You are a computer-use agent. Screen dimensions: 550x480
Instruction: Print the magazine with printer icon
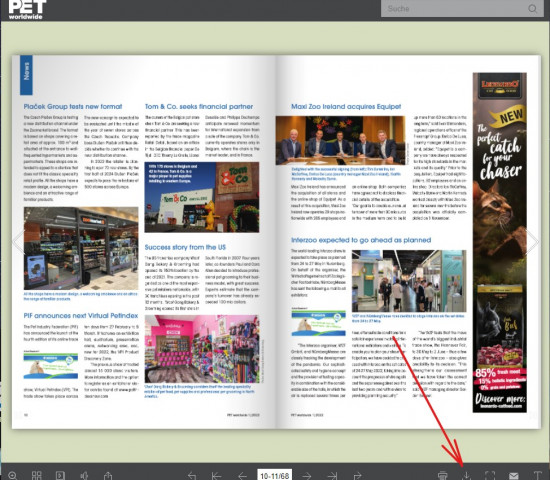443,475
